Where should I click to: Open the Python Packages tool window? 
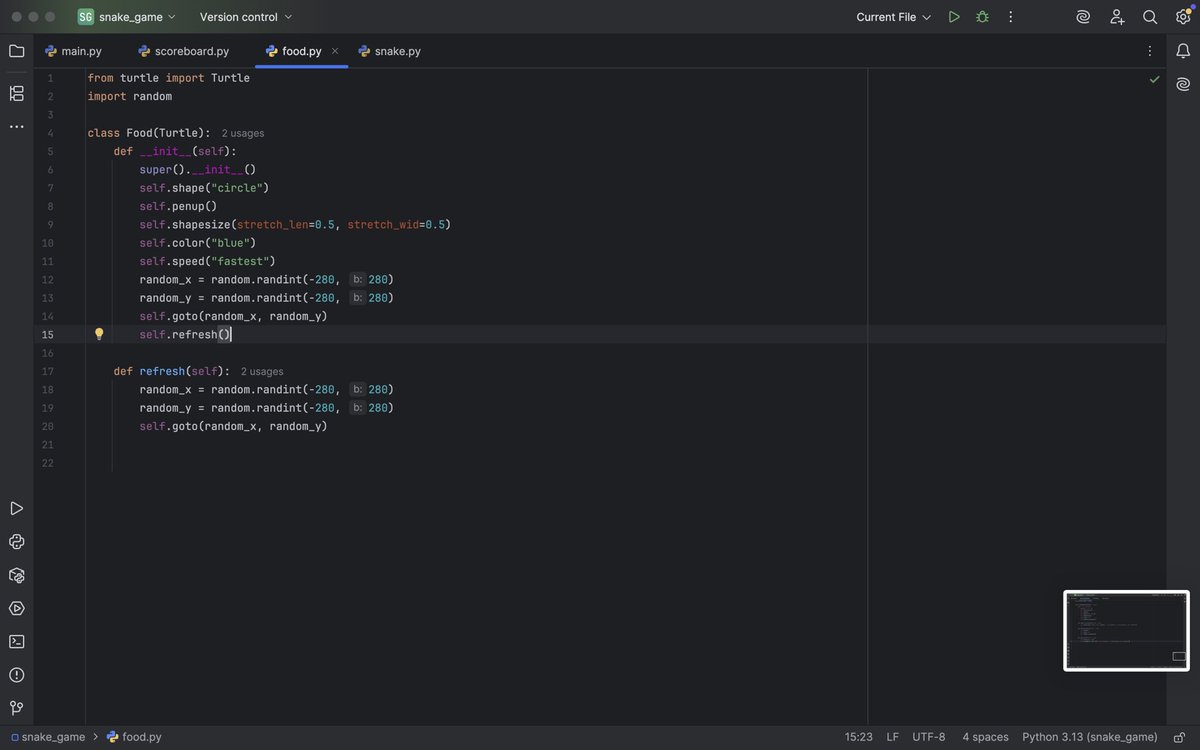(16, 575)
